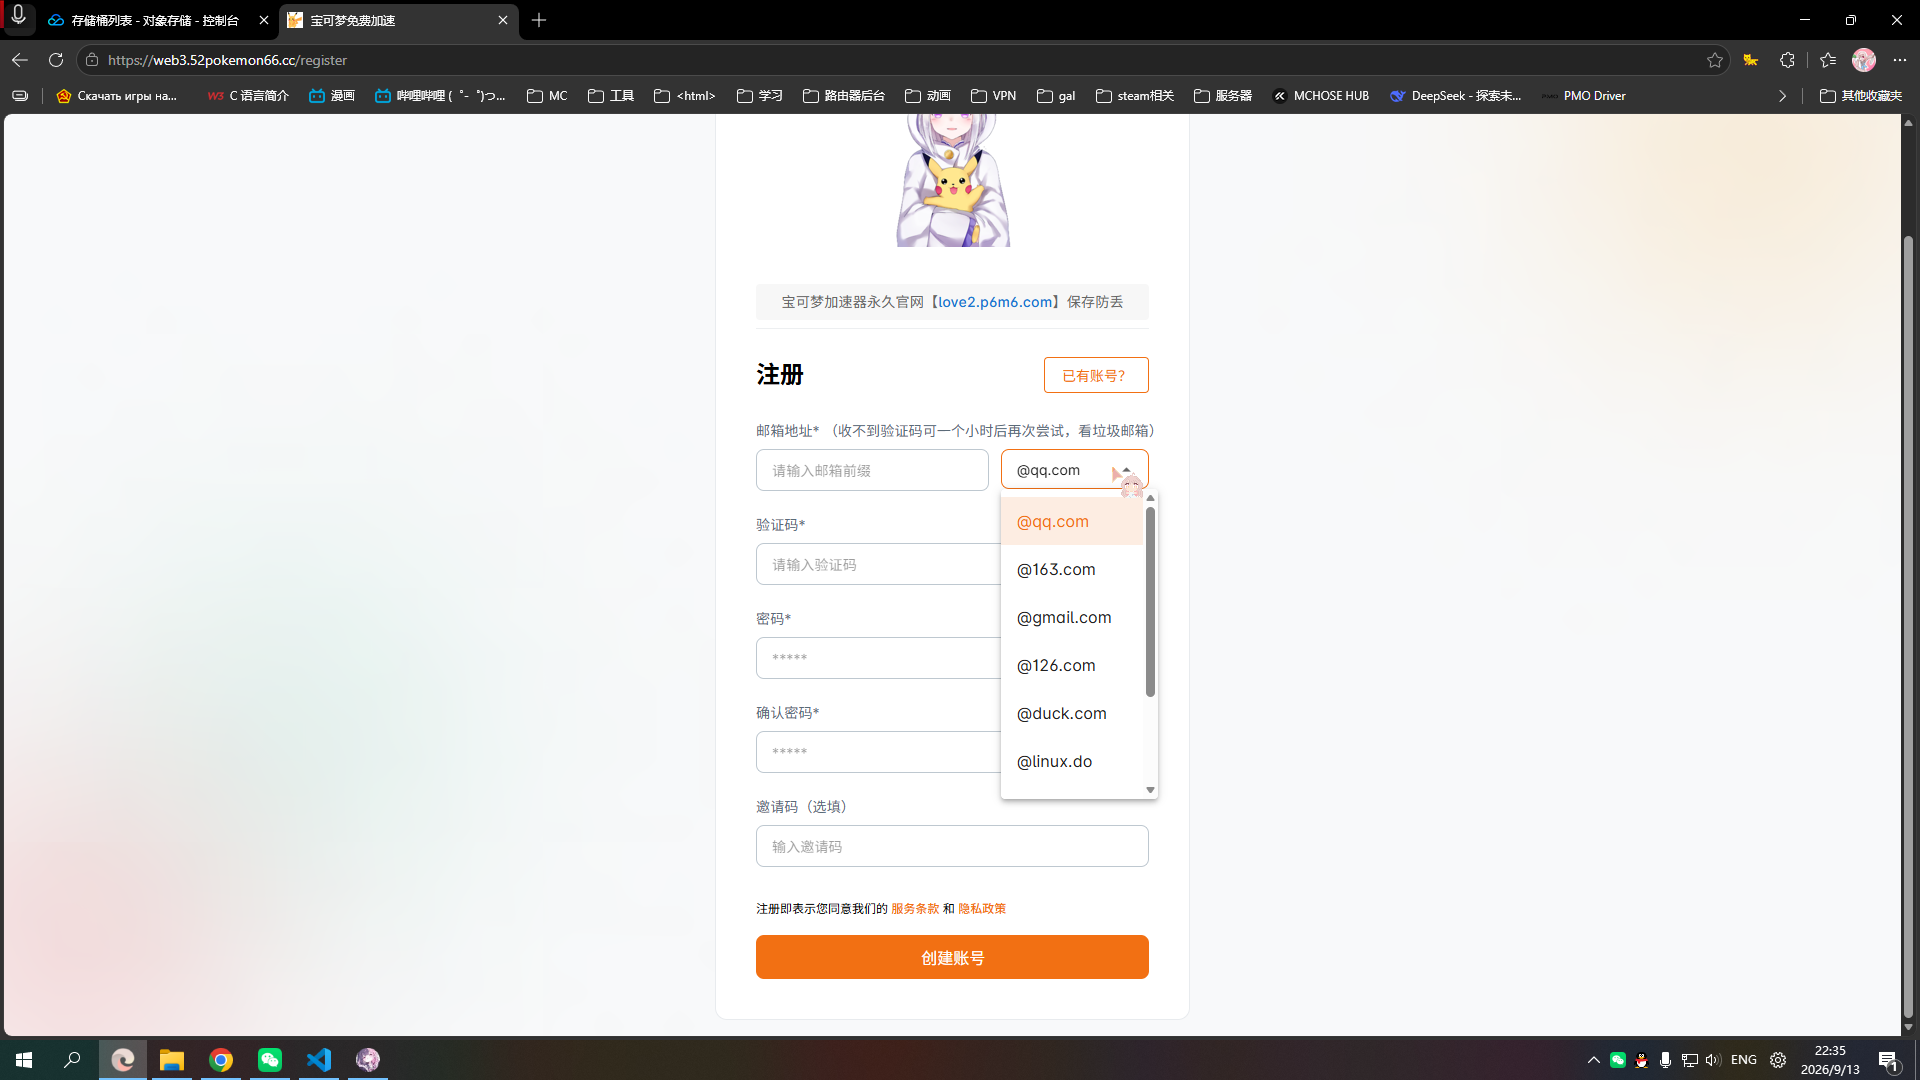The image size is (1920, 1080).
Task: Open a new tab with the plus icon
Action: [539, 20]
